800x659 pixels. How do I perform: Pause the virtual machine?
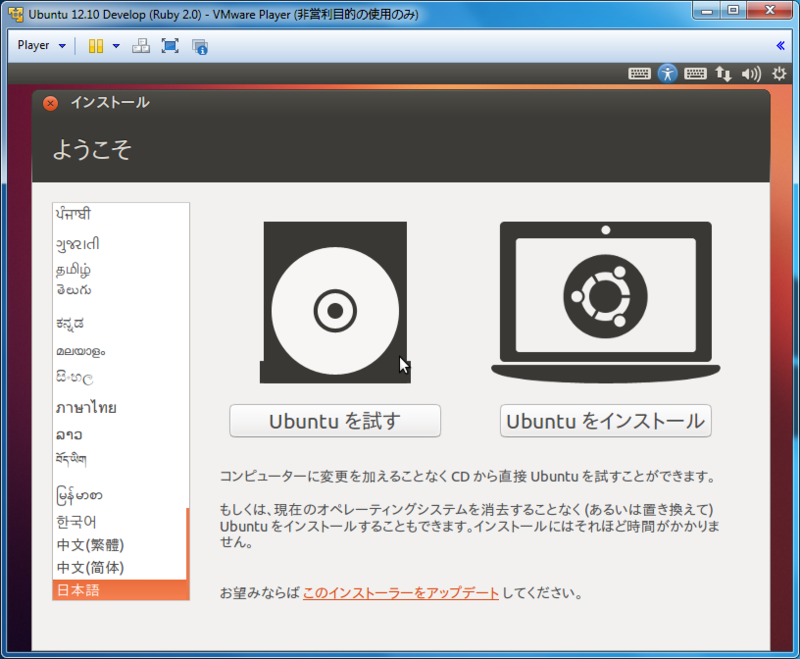pos(95,46)
